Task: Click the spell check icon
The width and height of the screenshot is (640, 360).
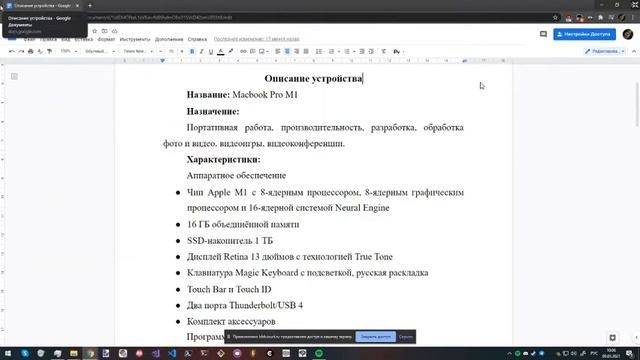Action: (x=40, y=51)
